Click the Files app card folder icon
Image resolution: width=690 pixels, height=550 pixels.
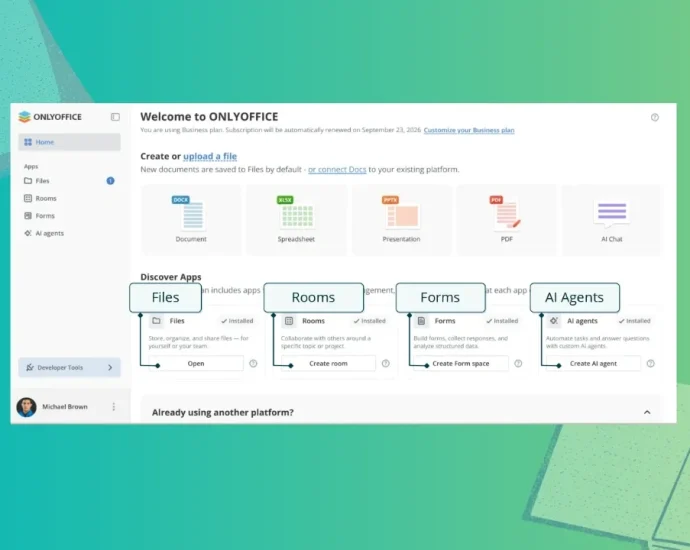(156, 321)
